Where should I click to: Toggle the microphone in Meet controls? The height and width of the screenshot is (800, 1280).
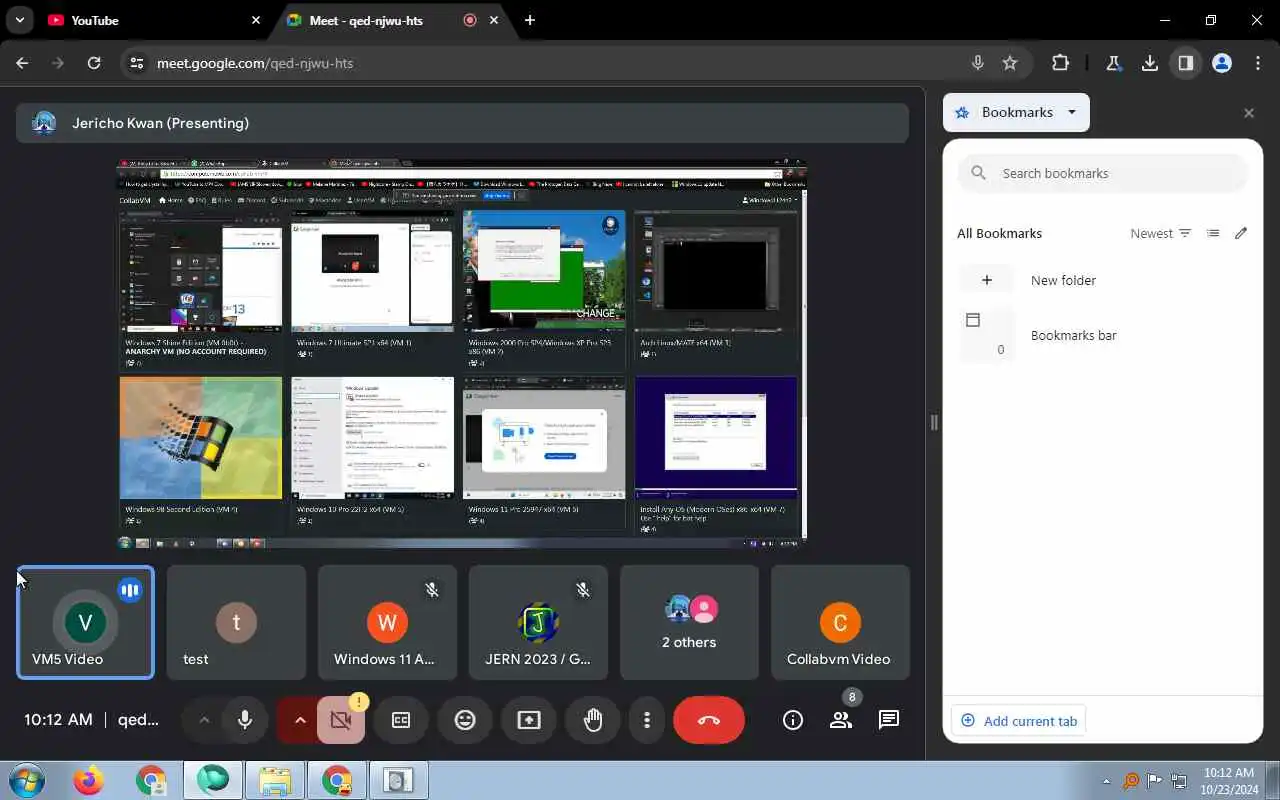245,720
